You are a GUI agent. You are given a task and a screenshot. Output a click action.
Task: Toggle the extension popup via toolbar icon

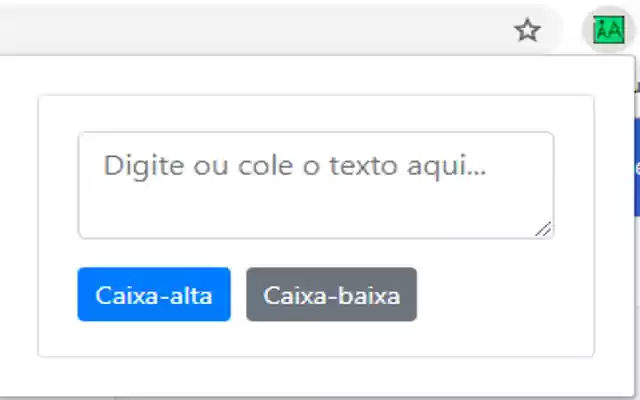click(608, 31)
